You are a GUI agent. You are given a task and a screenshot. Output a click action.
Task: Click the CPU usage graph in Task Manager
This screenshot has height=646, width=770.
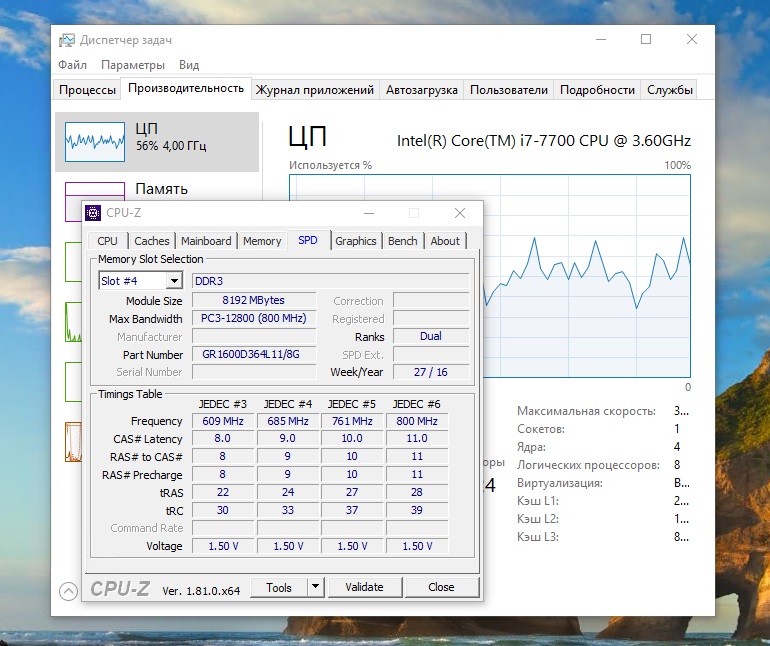pyautogui.click(x=587, y=276)
